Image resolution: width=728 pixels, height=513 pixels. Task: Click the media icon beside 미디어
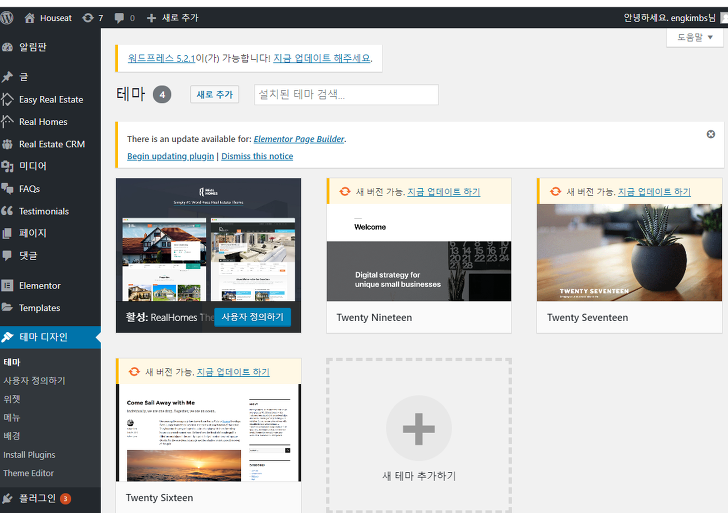(7, 166)
